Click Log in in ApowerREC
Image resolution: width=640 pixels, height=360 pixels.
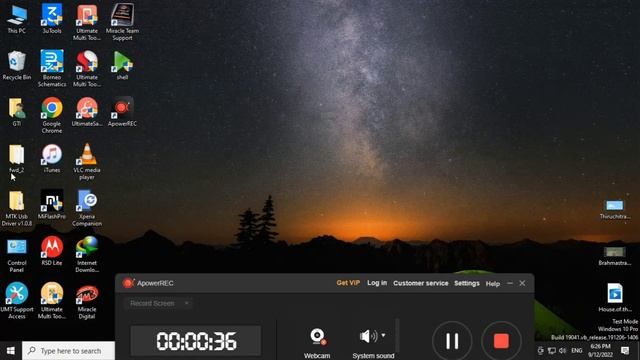point(377,283)
